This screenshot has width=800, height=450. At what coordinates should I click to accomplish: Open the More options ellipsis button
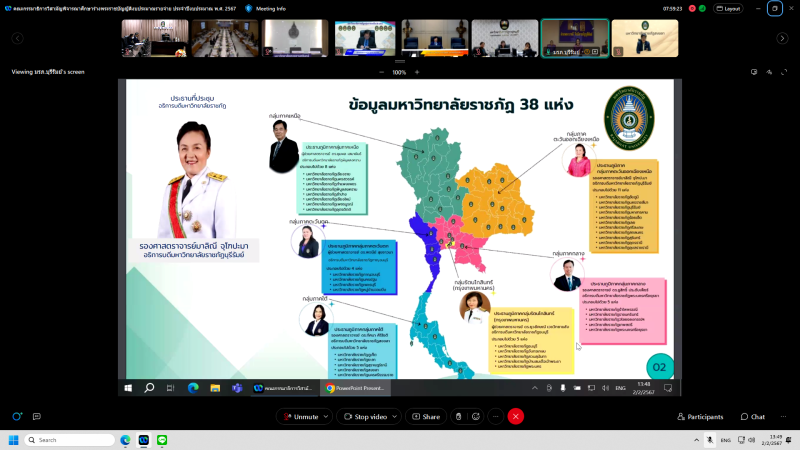pos(493,416)
